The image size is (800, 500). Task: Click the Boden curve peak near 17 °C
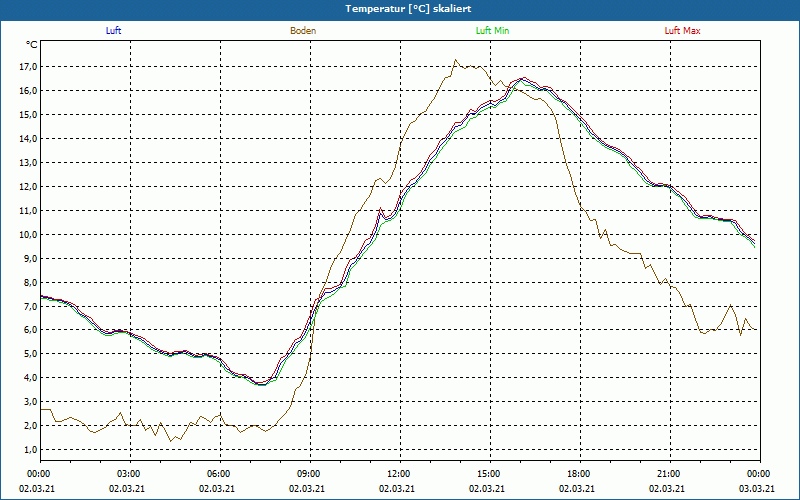pos(456,60)
